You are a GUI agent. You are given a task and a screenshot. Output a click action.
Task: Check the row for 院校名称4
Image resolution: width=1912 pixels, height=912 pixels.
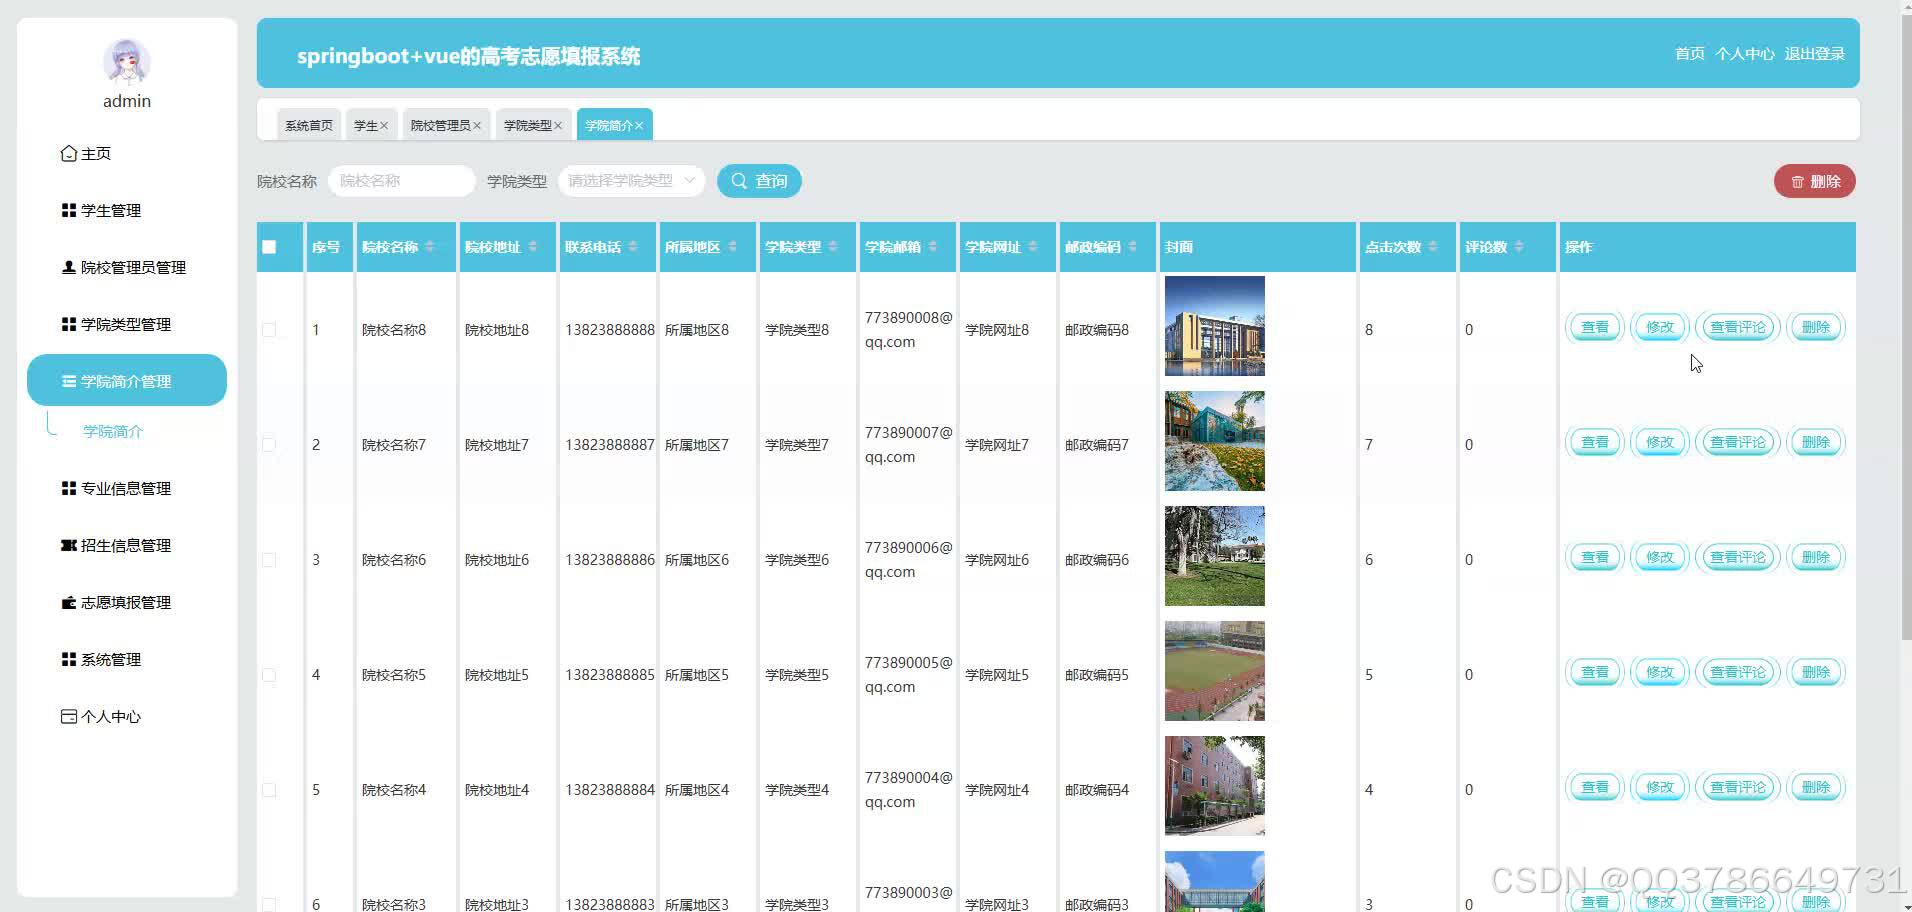point(269,790)
